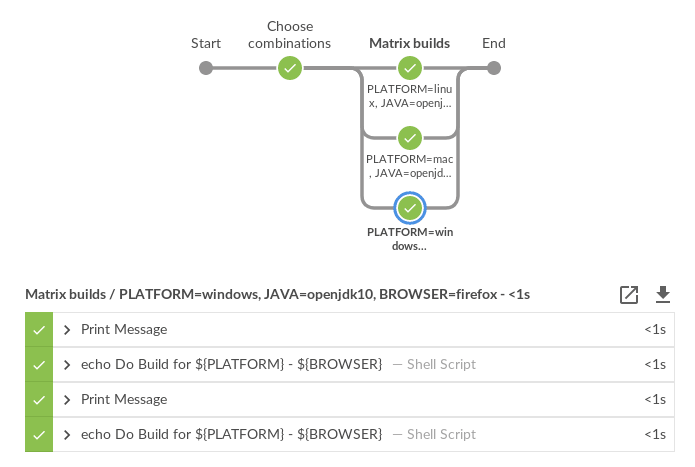The width and height of the screenshot is (695, 467).
Task: Click the Matrix builds / PLATFORM=windows steps header
Action: pyautogui.click(x=277, y=294)
